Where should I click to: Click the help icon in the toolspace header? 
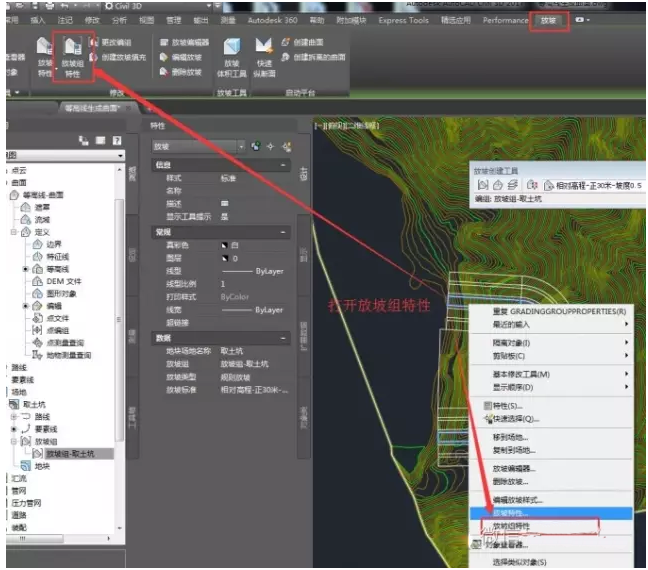[116, 141]
